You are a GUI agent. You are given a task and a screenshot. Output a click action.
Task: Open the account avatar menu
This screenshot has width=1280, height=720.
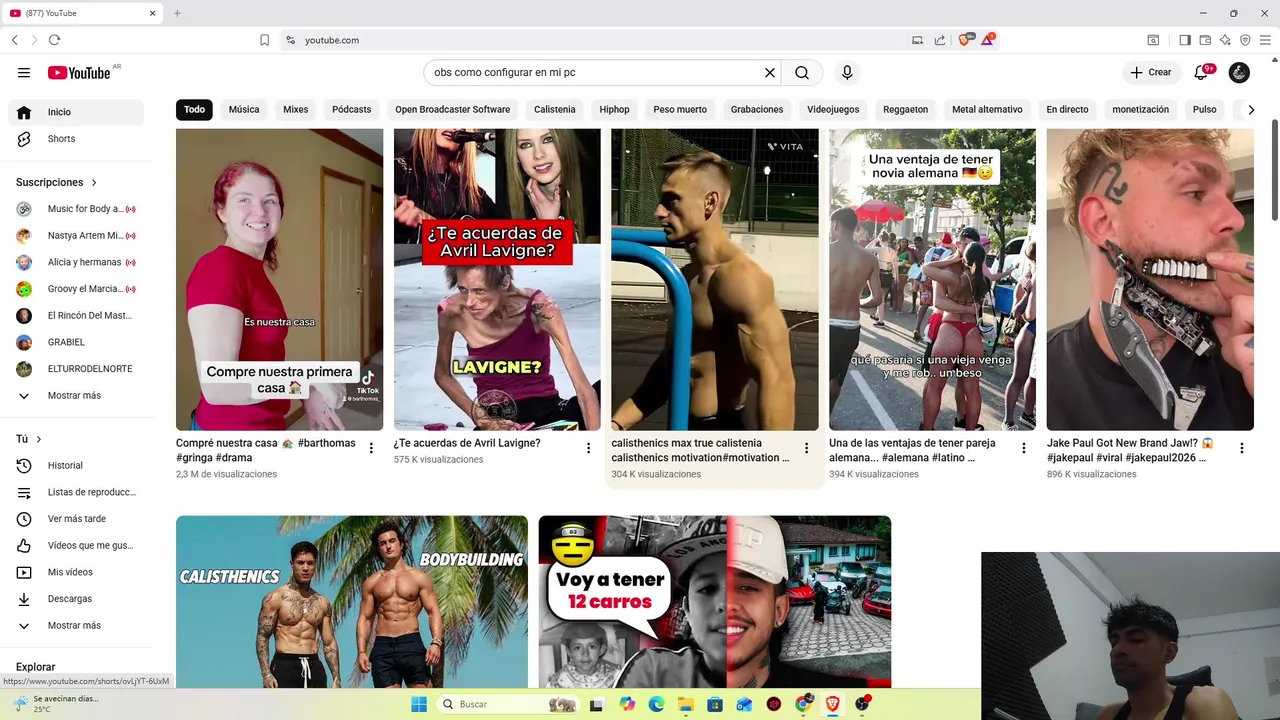pos(1239,72)
